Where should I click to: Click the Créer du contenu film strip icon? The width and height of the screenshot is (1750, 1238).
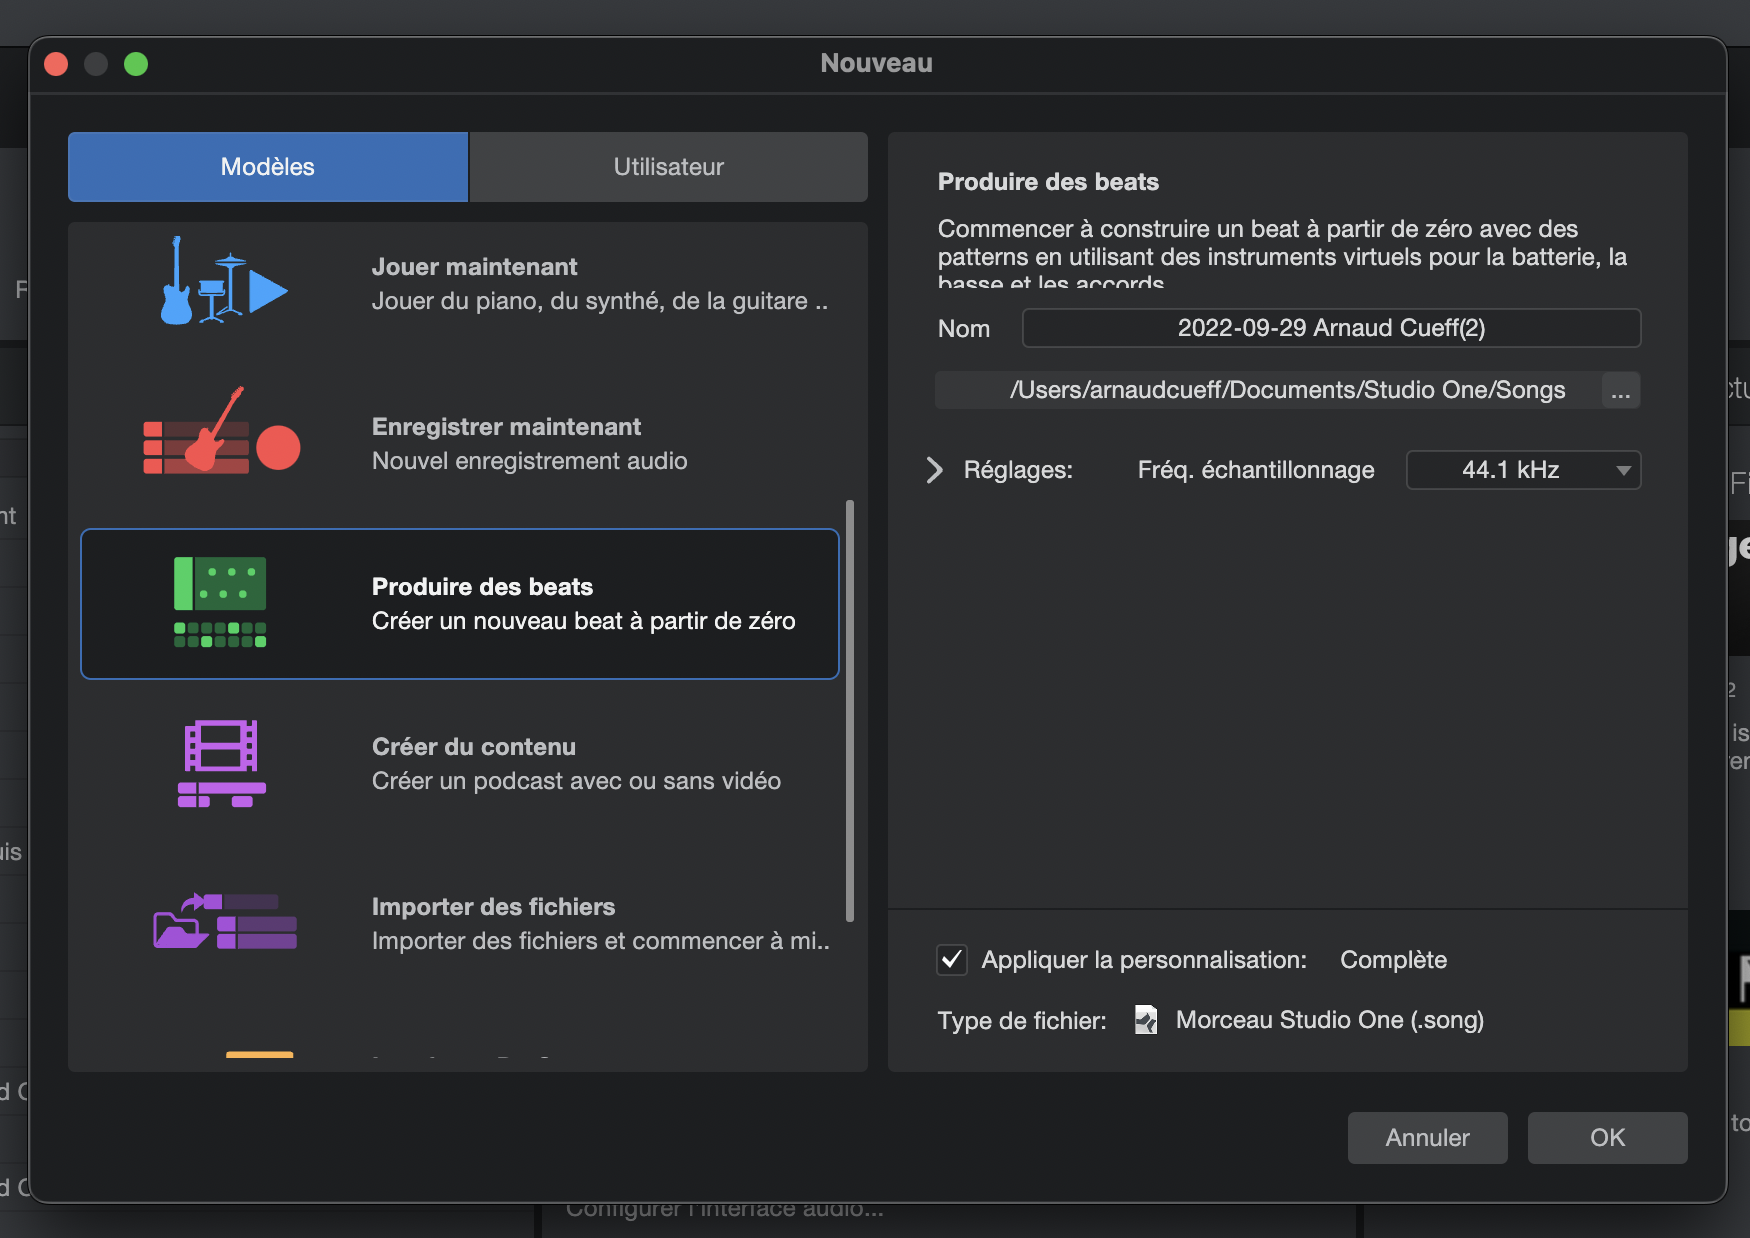[221, 763]
